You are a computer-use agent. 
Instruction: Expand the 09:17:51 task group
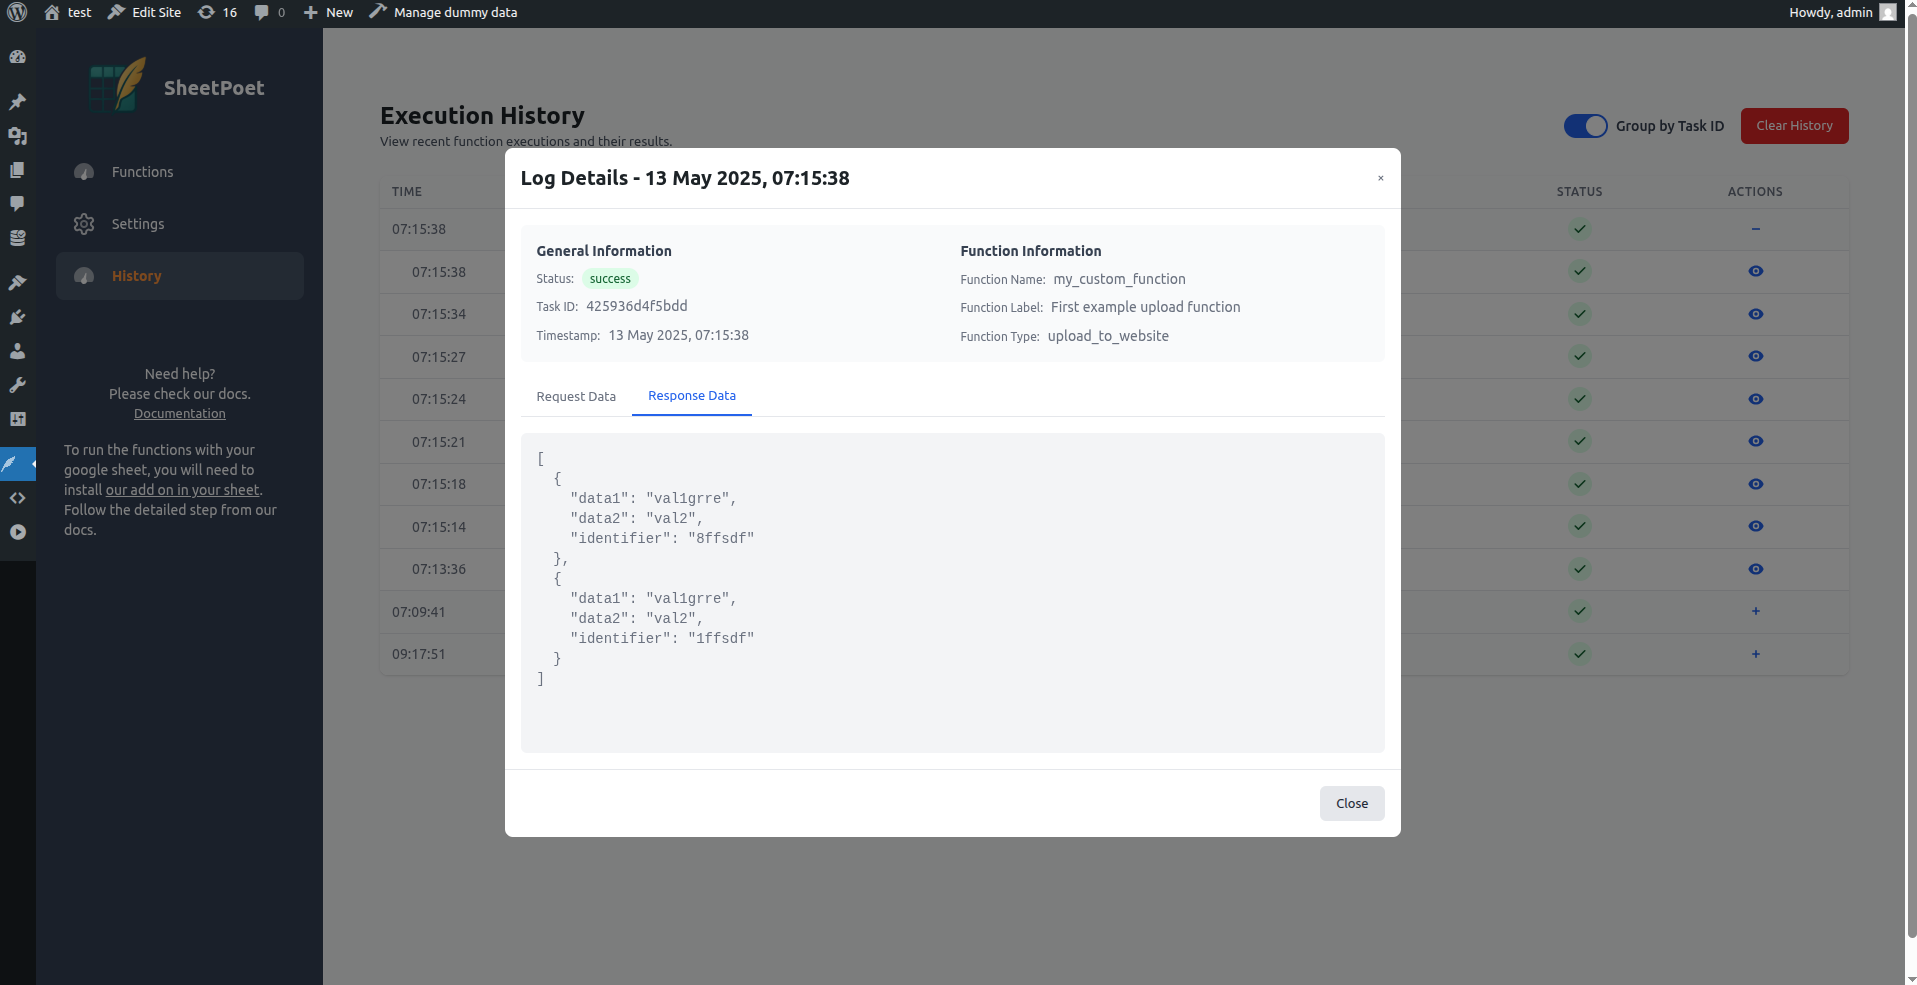click(x=1755, y=654)
